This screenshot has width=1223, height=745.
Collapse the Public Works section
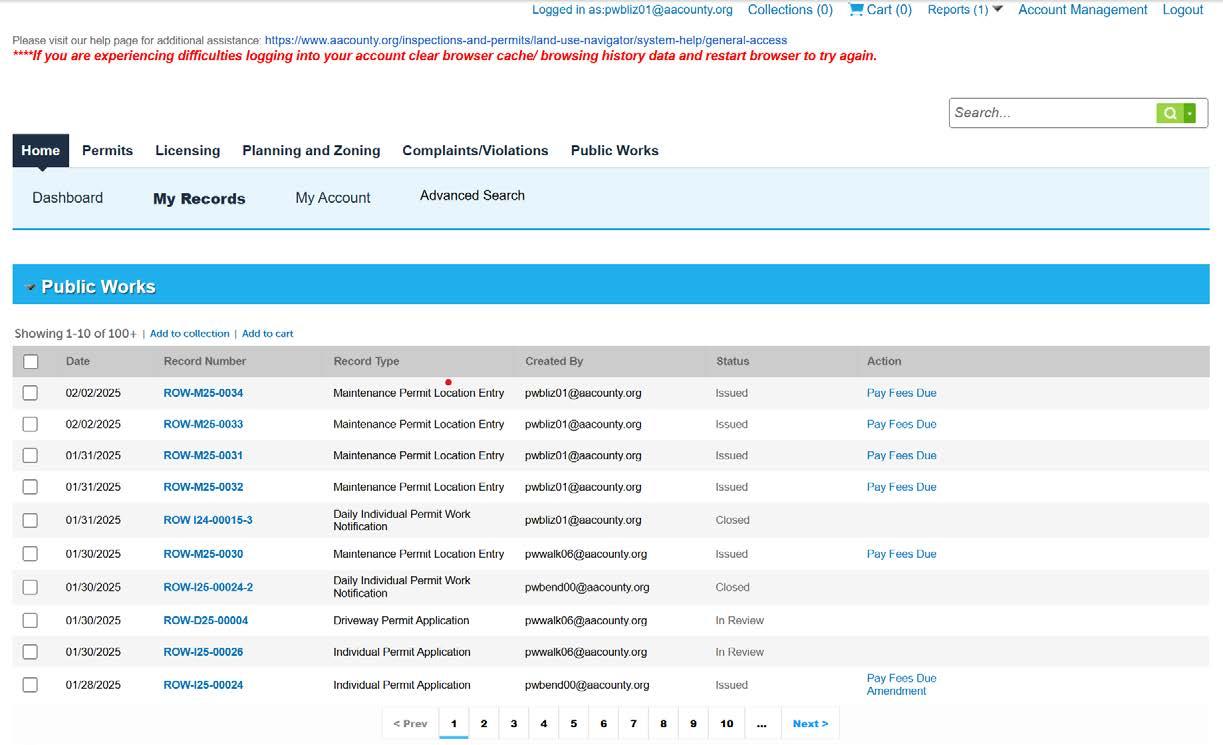click(31, 284)
